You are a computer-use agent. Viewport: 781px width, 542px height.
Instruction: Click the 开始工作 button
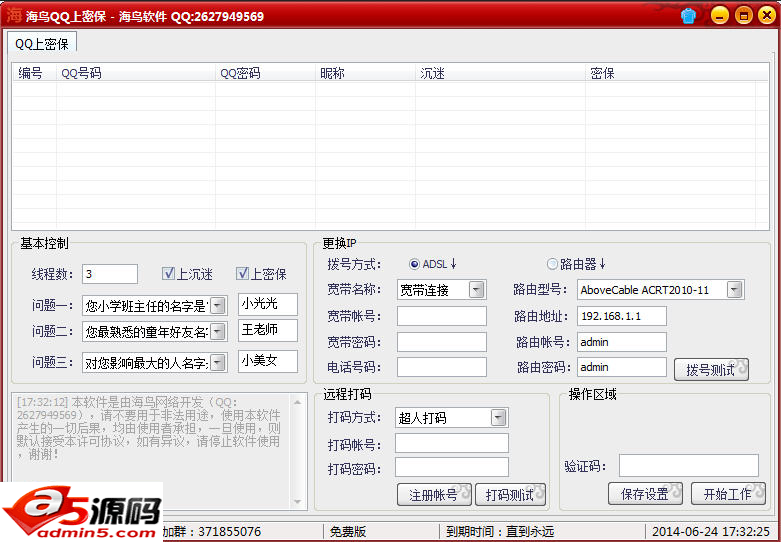pos(728,494)
